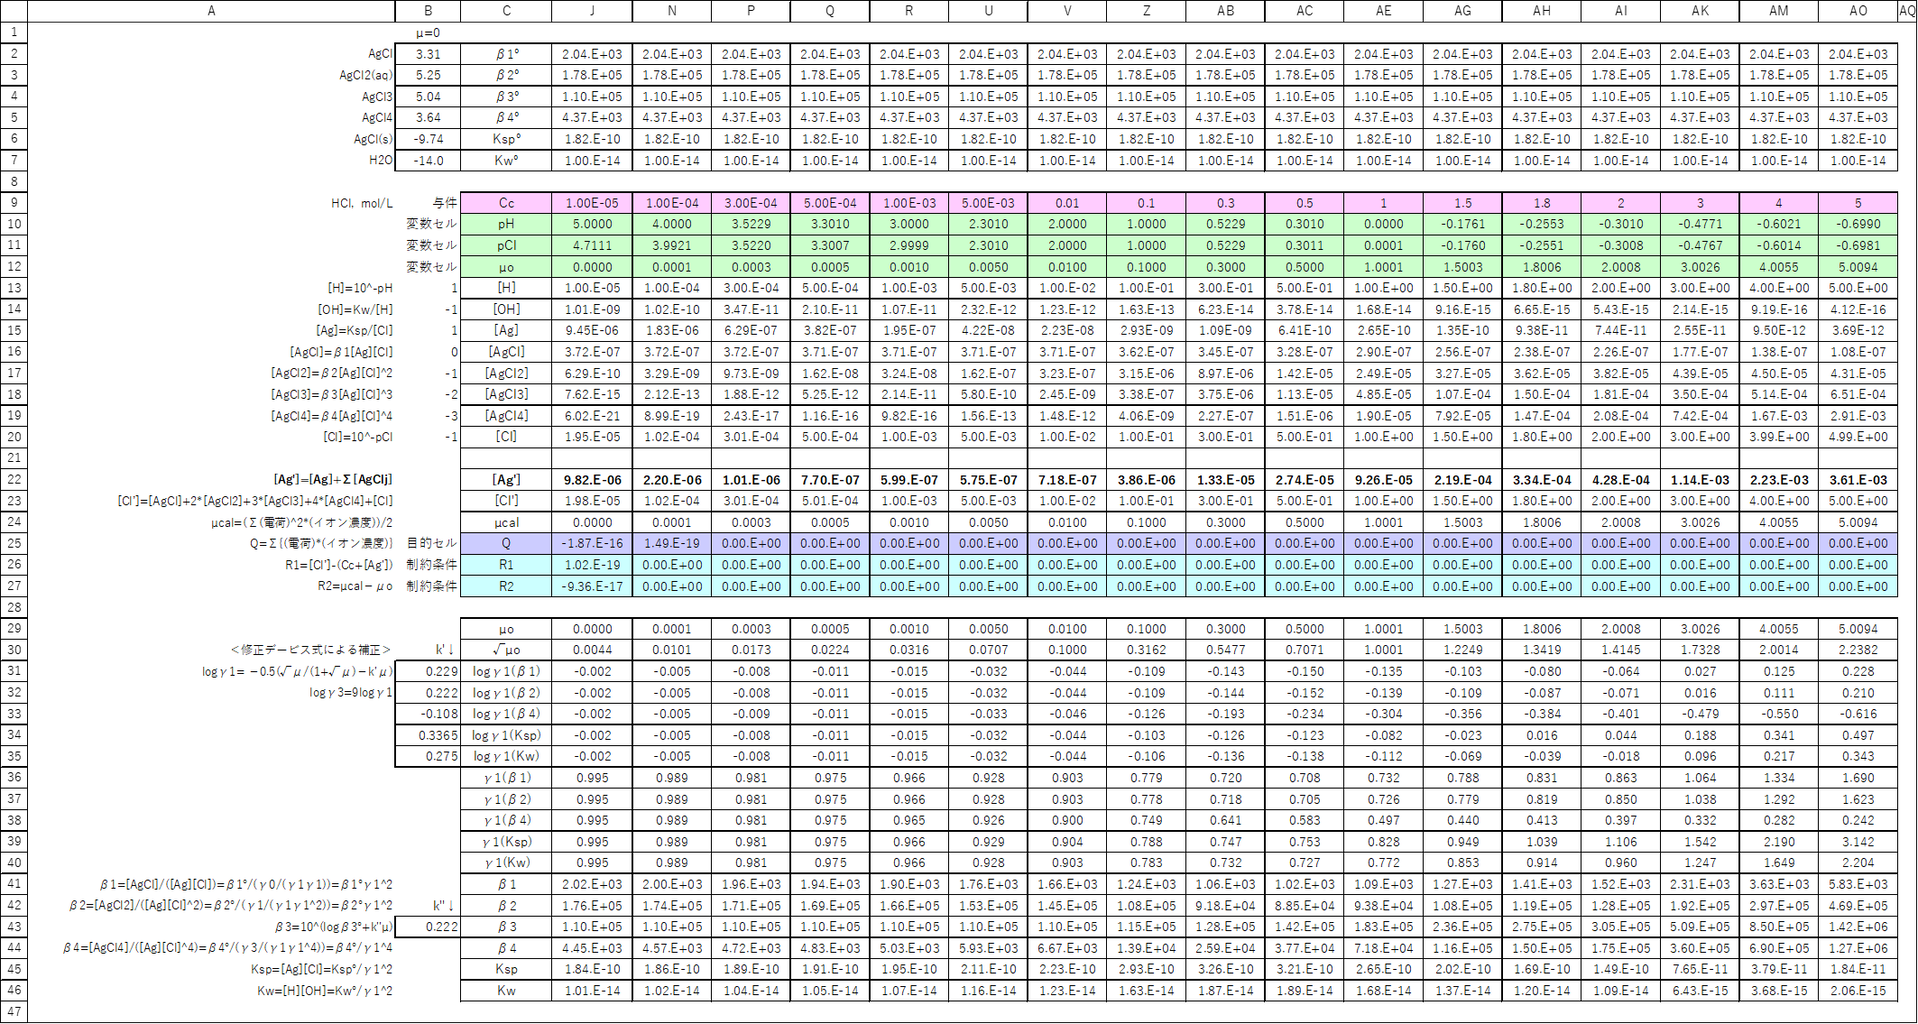Click the bold 3.61.E-03 cell
1918x1024 pixels.
pyautogui.click(x=1858, y=480)
